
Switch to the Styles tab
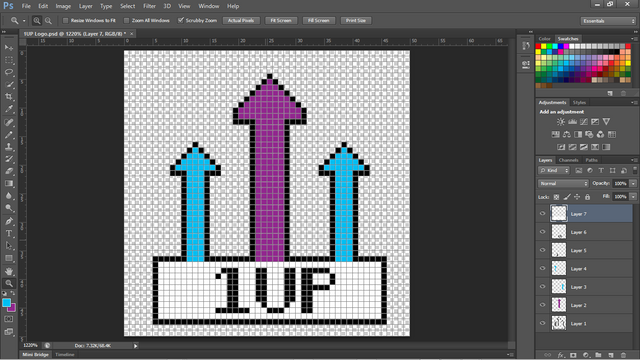click(579, 102)
